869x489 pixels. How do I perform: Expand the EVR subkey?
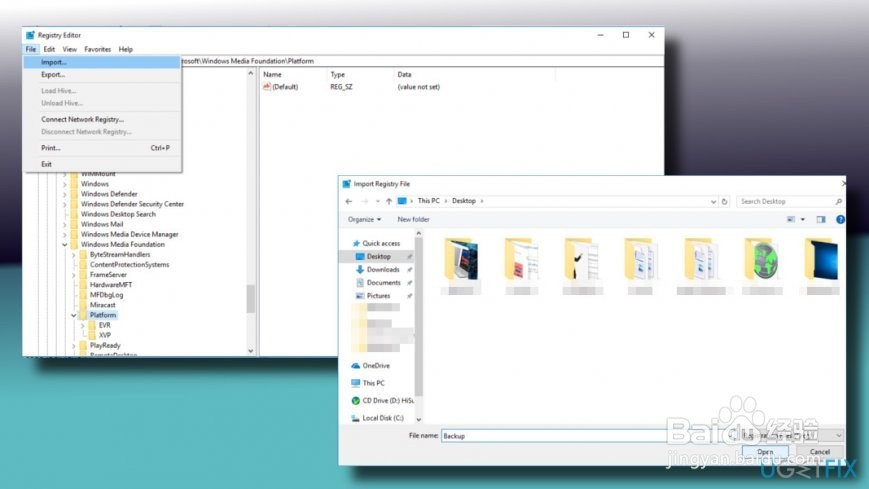coord(83,325)
